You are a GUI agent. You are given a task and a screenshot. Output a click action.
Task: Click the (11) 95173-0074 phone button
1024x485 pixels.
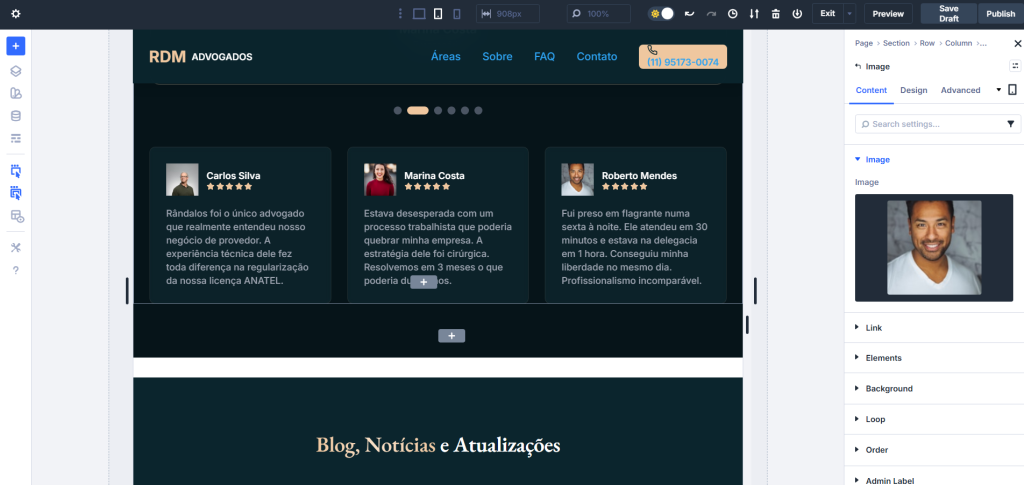point(682,57)
